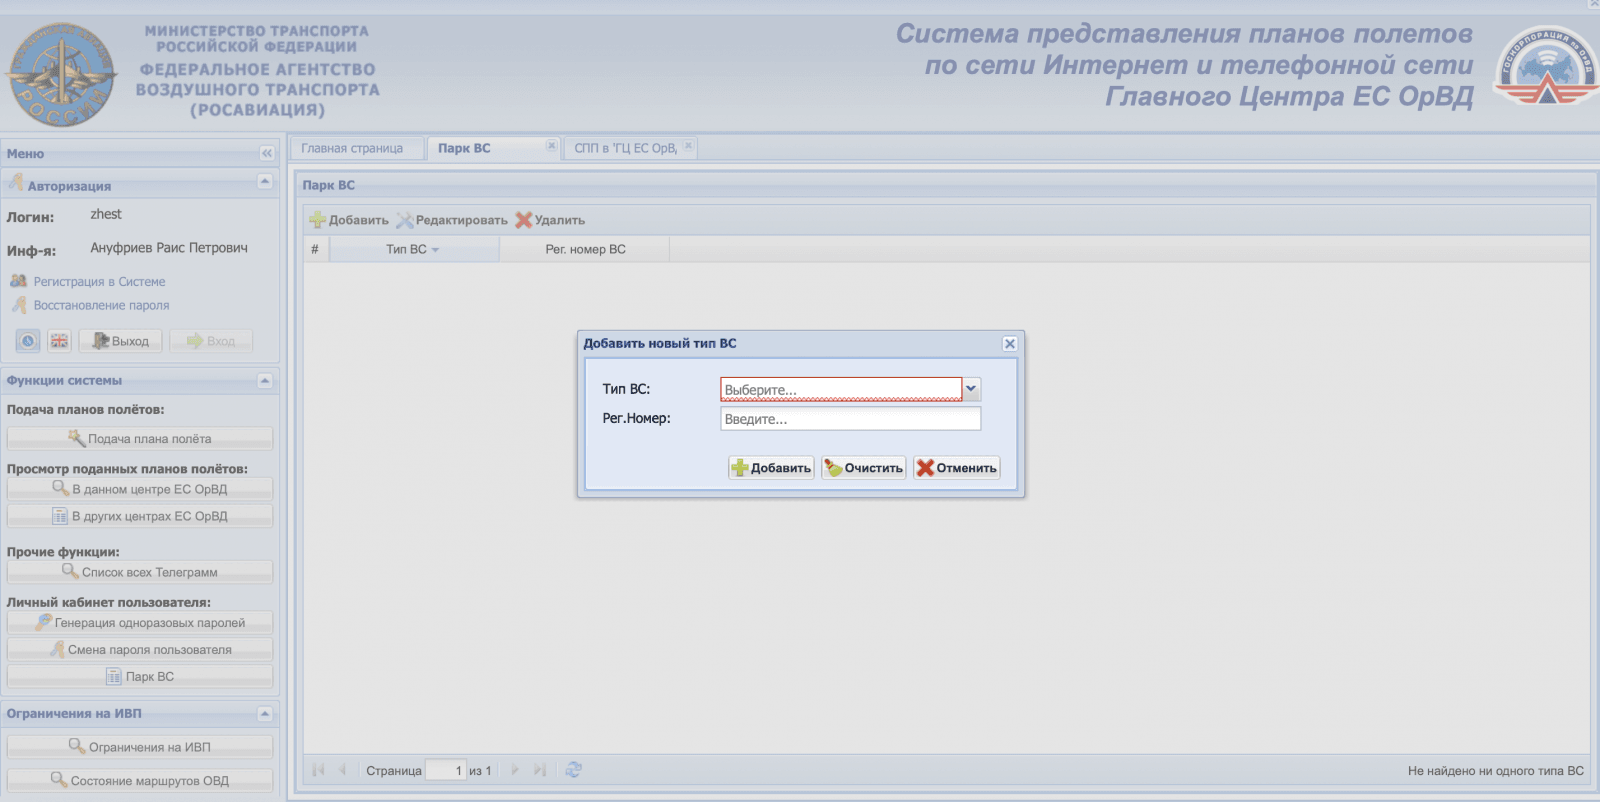Screen dimensions: 1600x802
Task: Click the Очистить button in the dialog
Action: (x=864, y=468)
